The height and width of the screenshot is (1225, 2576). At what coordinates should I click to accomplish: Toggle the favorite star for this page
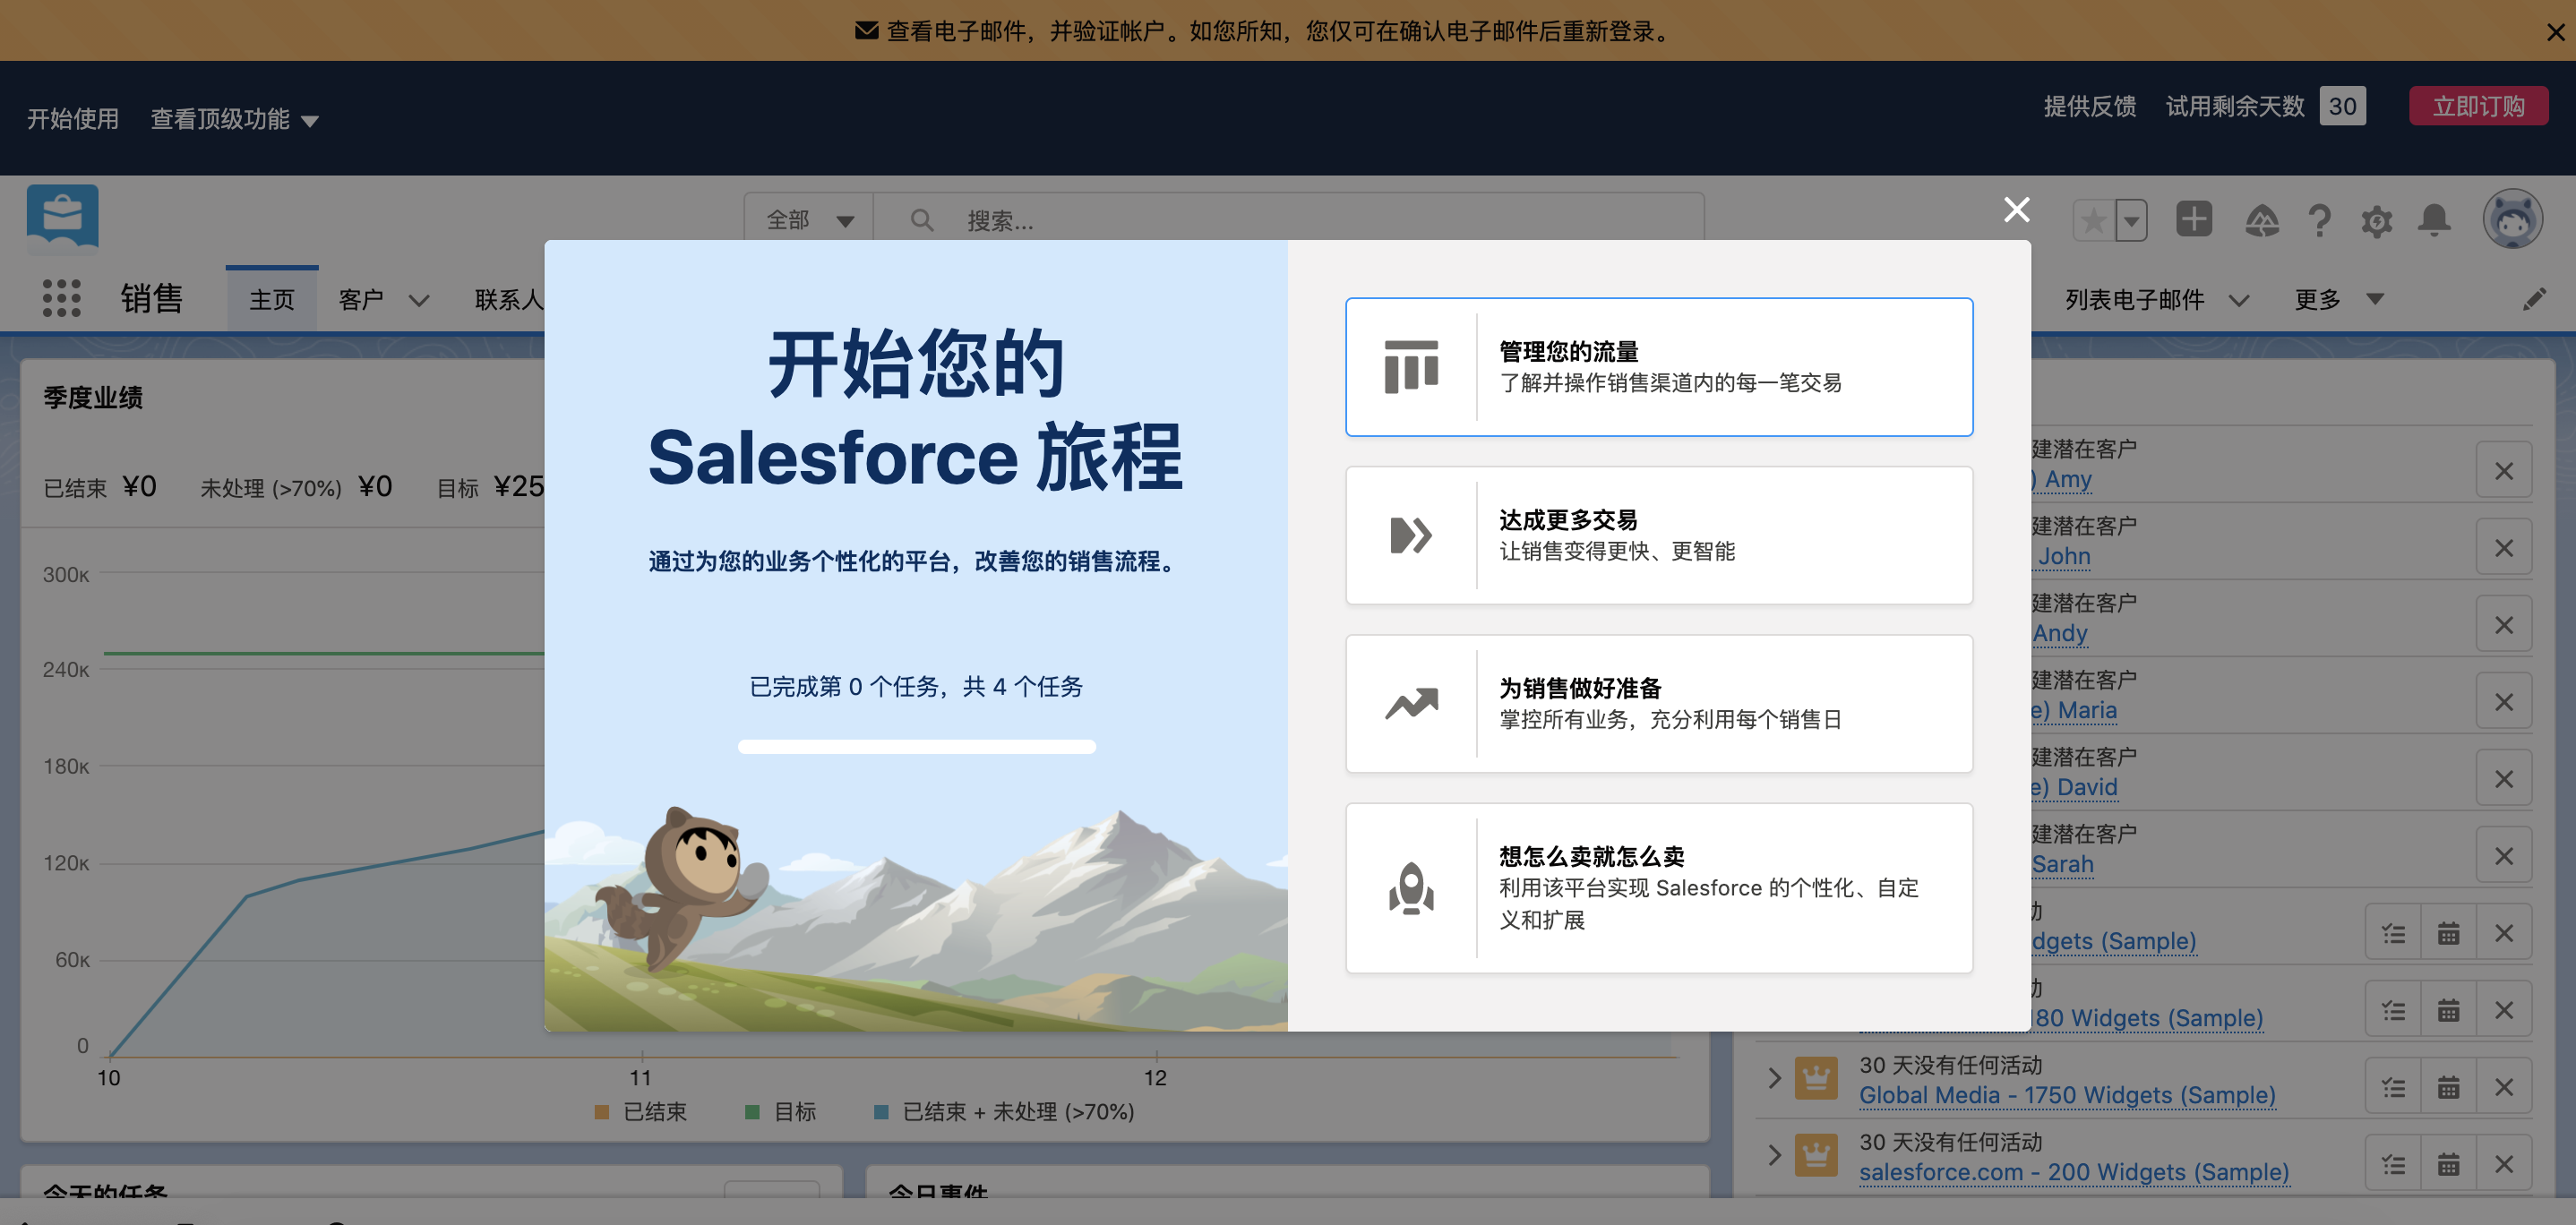tap(2093, 220)
